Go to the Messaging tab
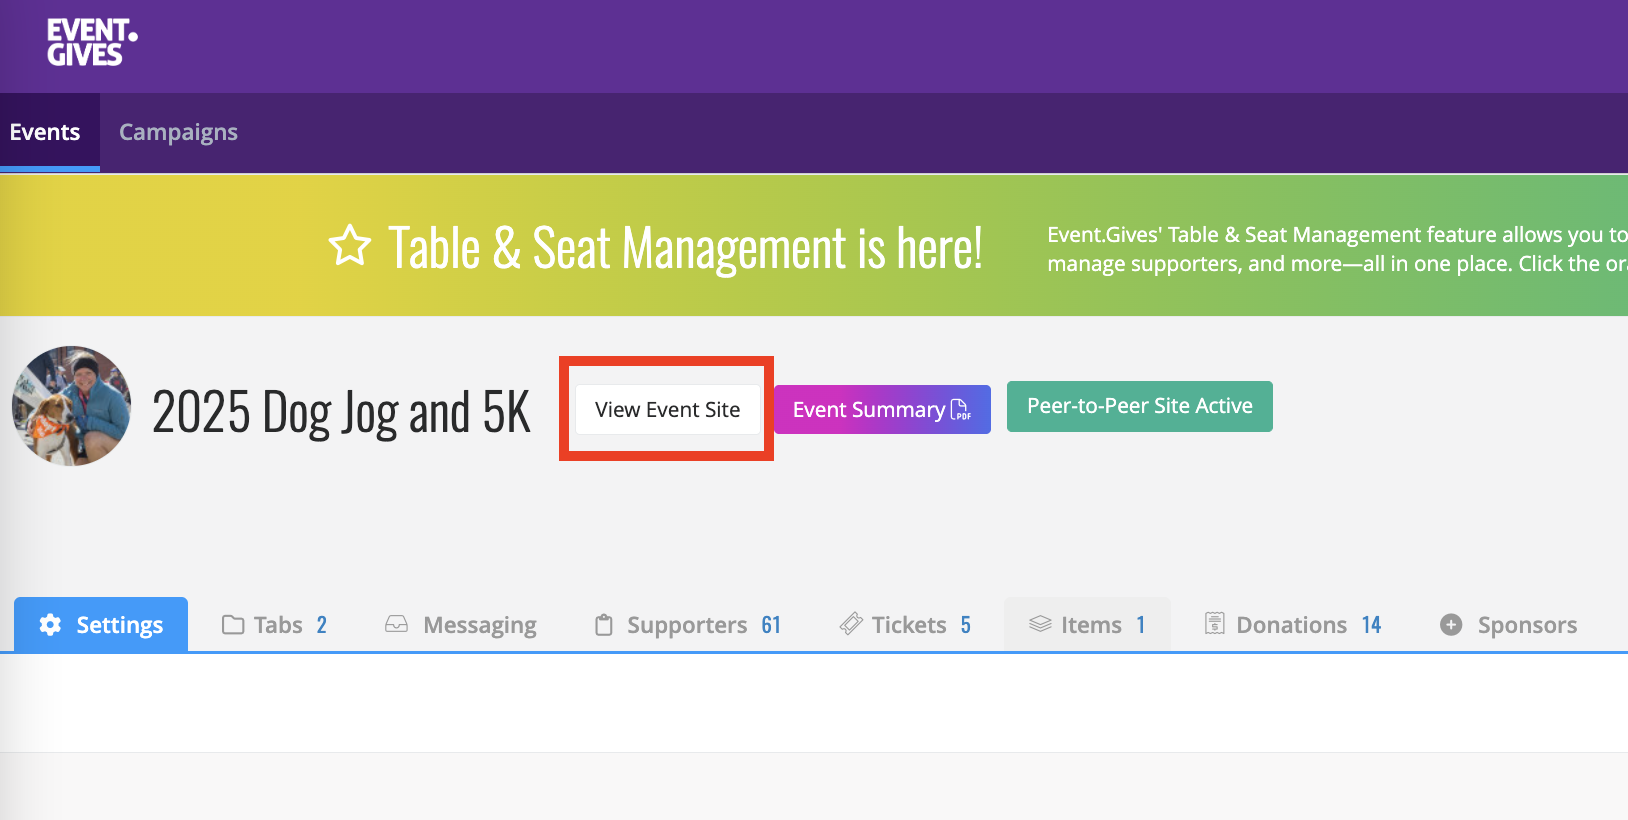The height and width of the screenshot is (820, 1628). pos(461,625)
